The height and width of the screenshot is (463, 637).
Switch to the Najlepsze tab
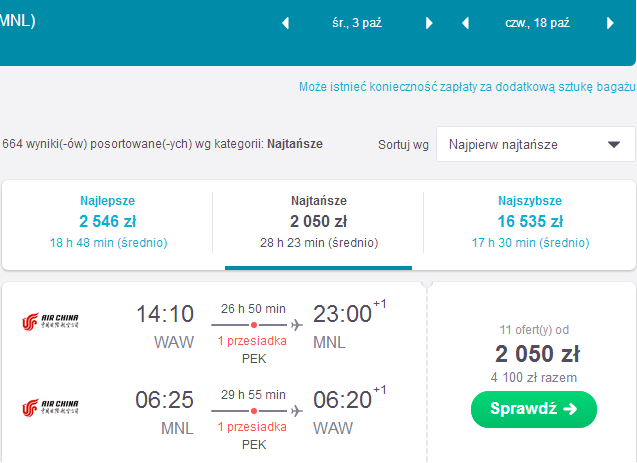108,222
